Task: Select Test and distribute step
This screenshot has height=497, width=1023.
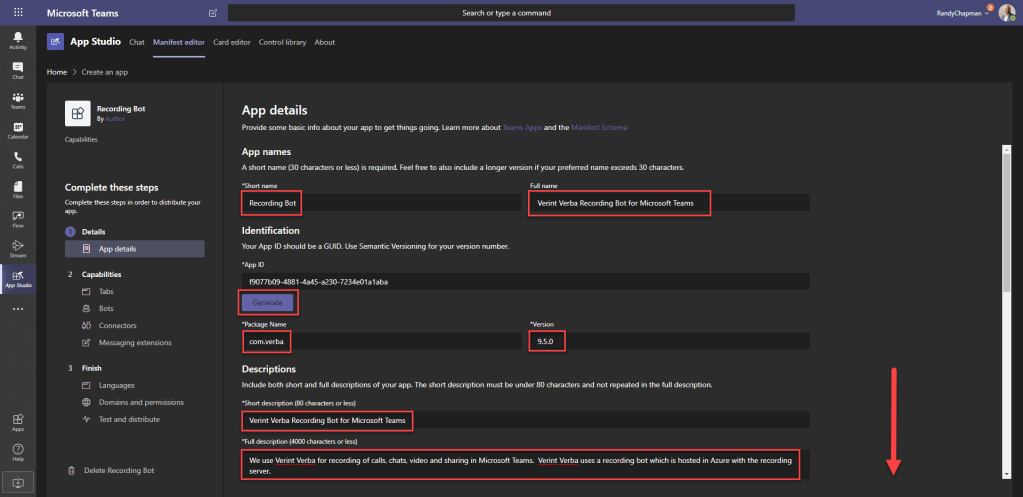Action: 129,419
